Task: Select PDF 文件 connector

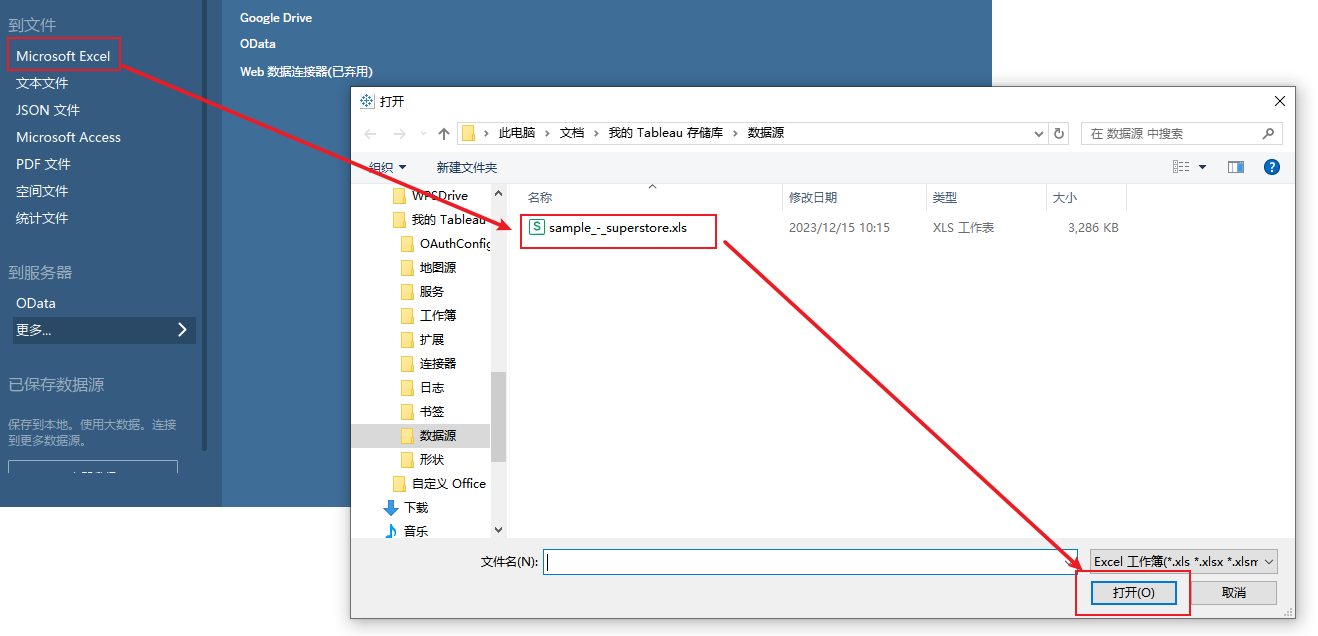Action: pos(43,164)
